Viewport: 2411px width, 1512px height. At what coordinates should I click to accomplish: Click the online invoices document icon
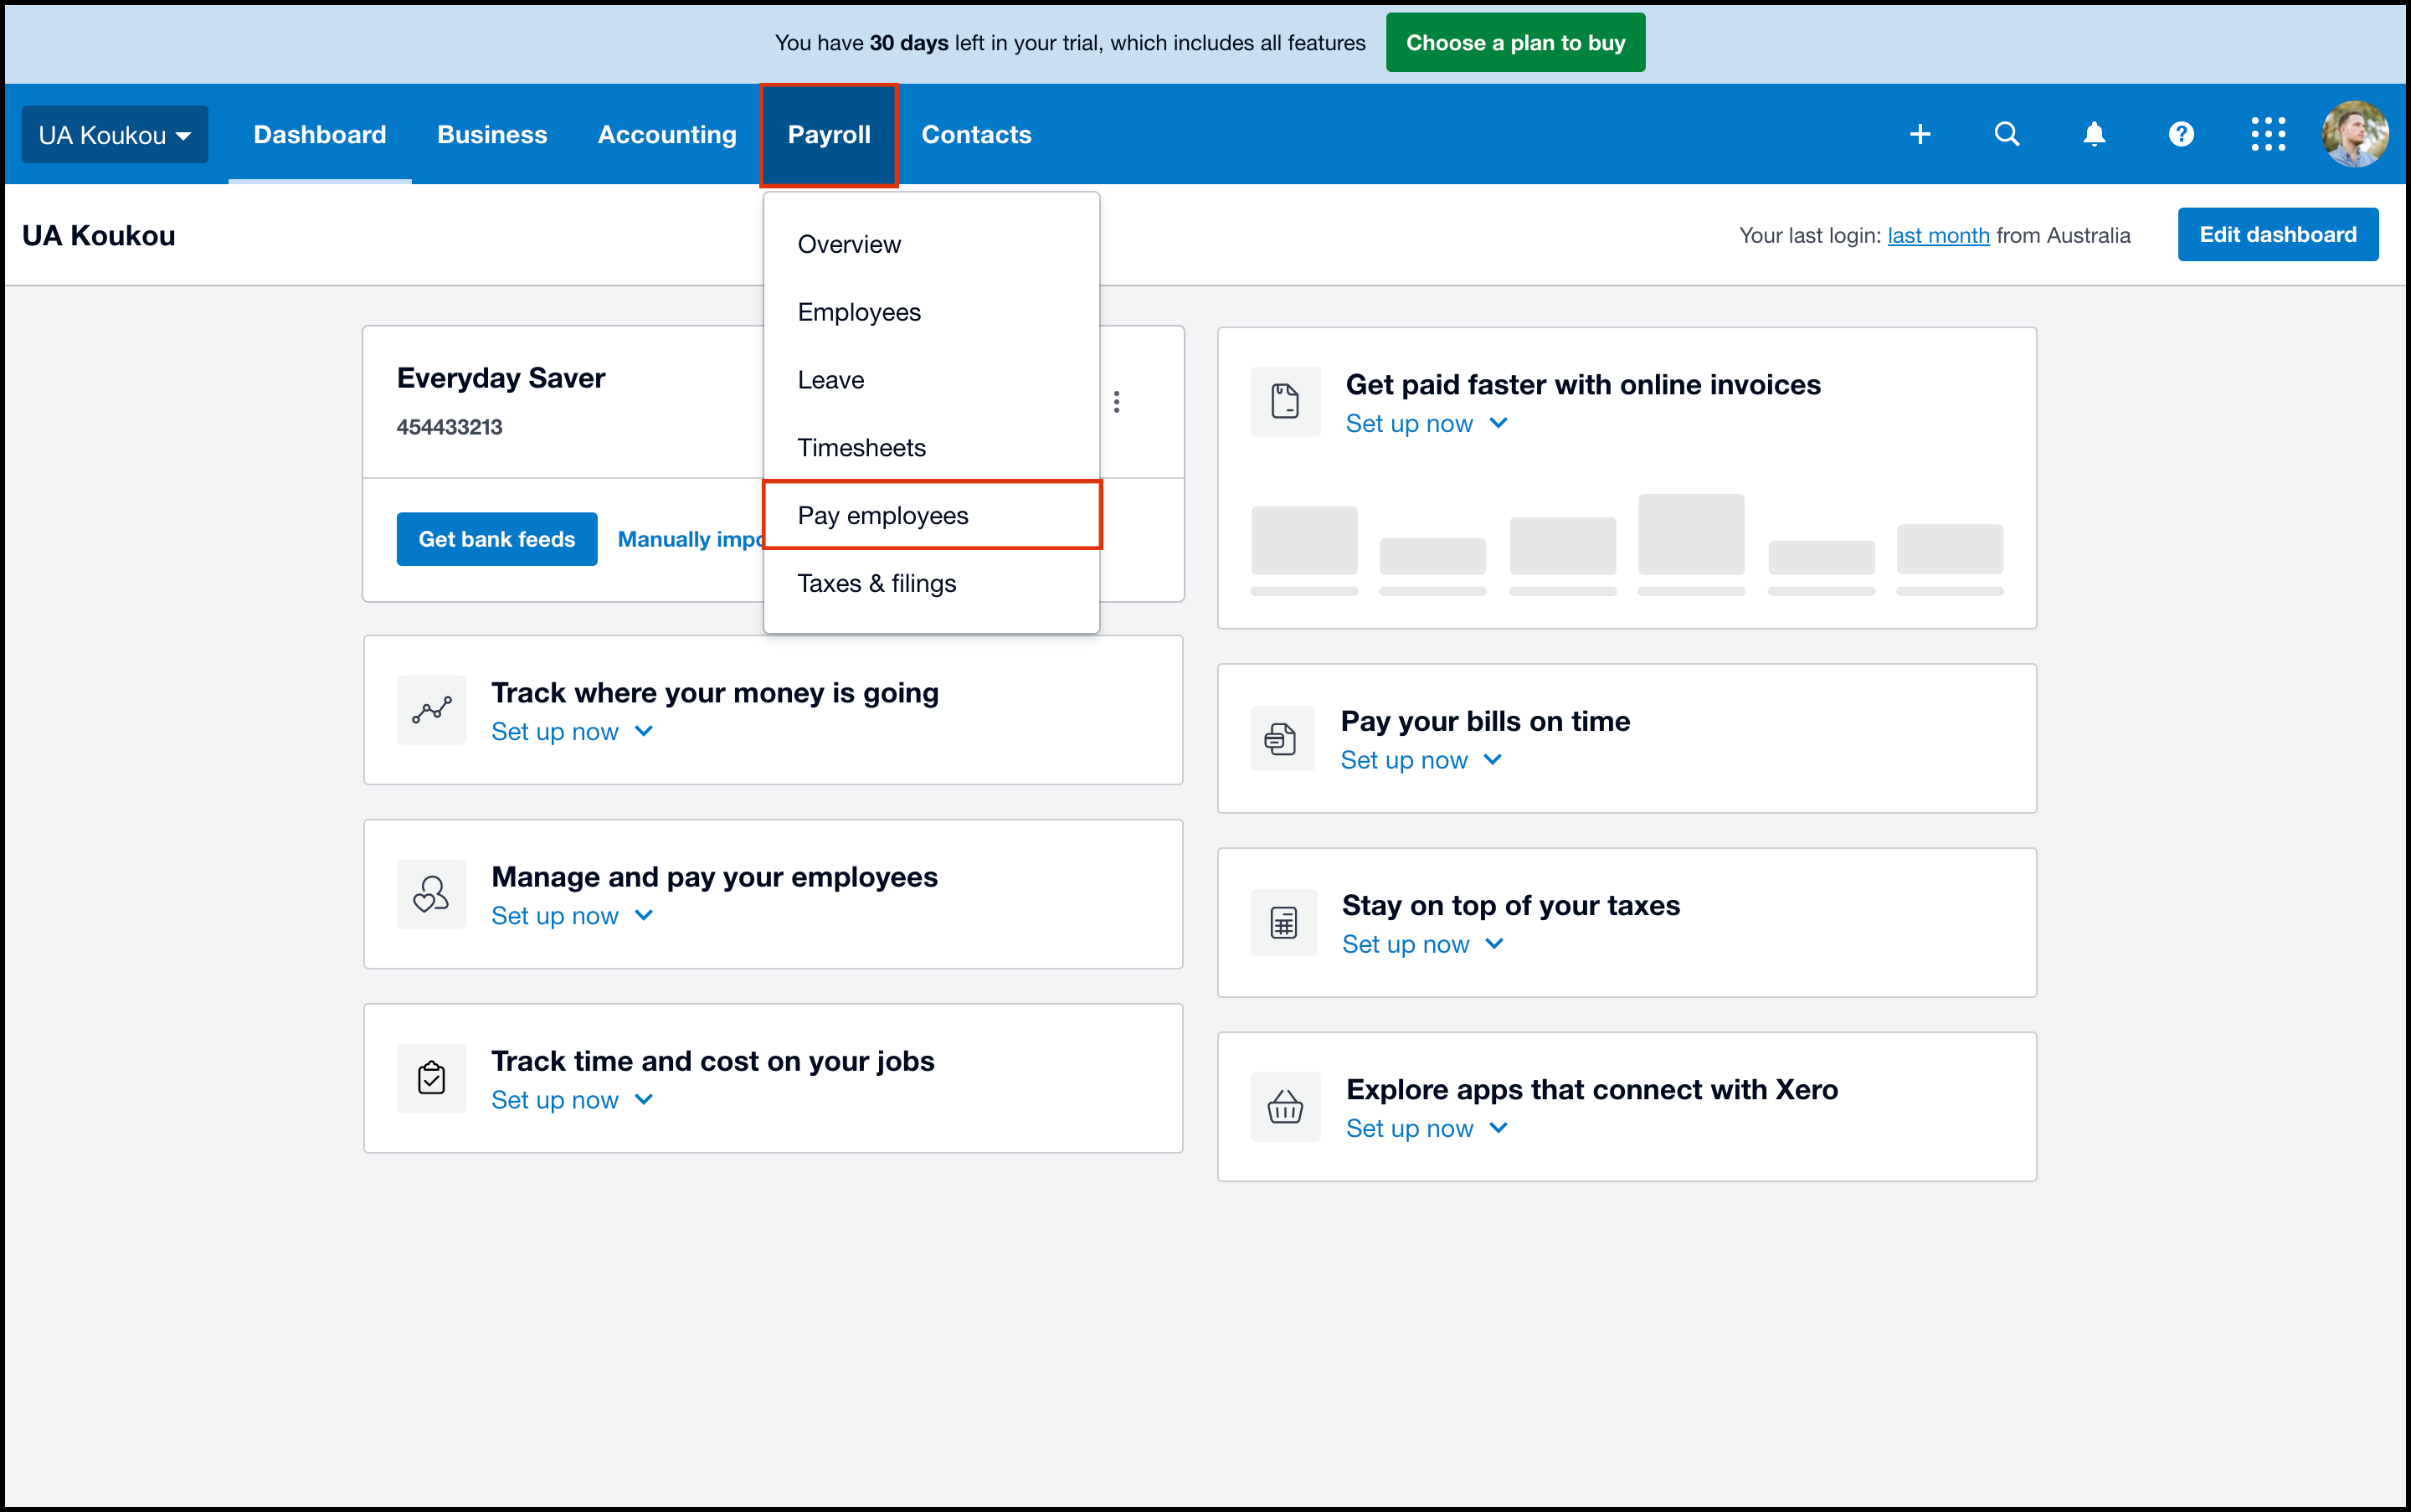click(1284, 402)
